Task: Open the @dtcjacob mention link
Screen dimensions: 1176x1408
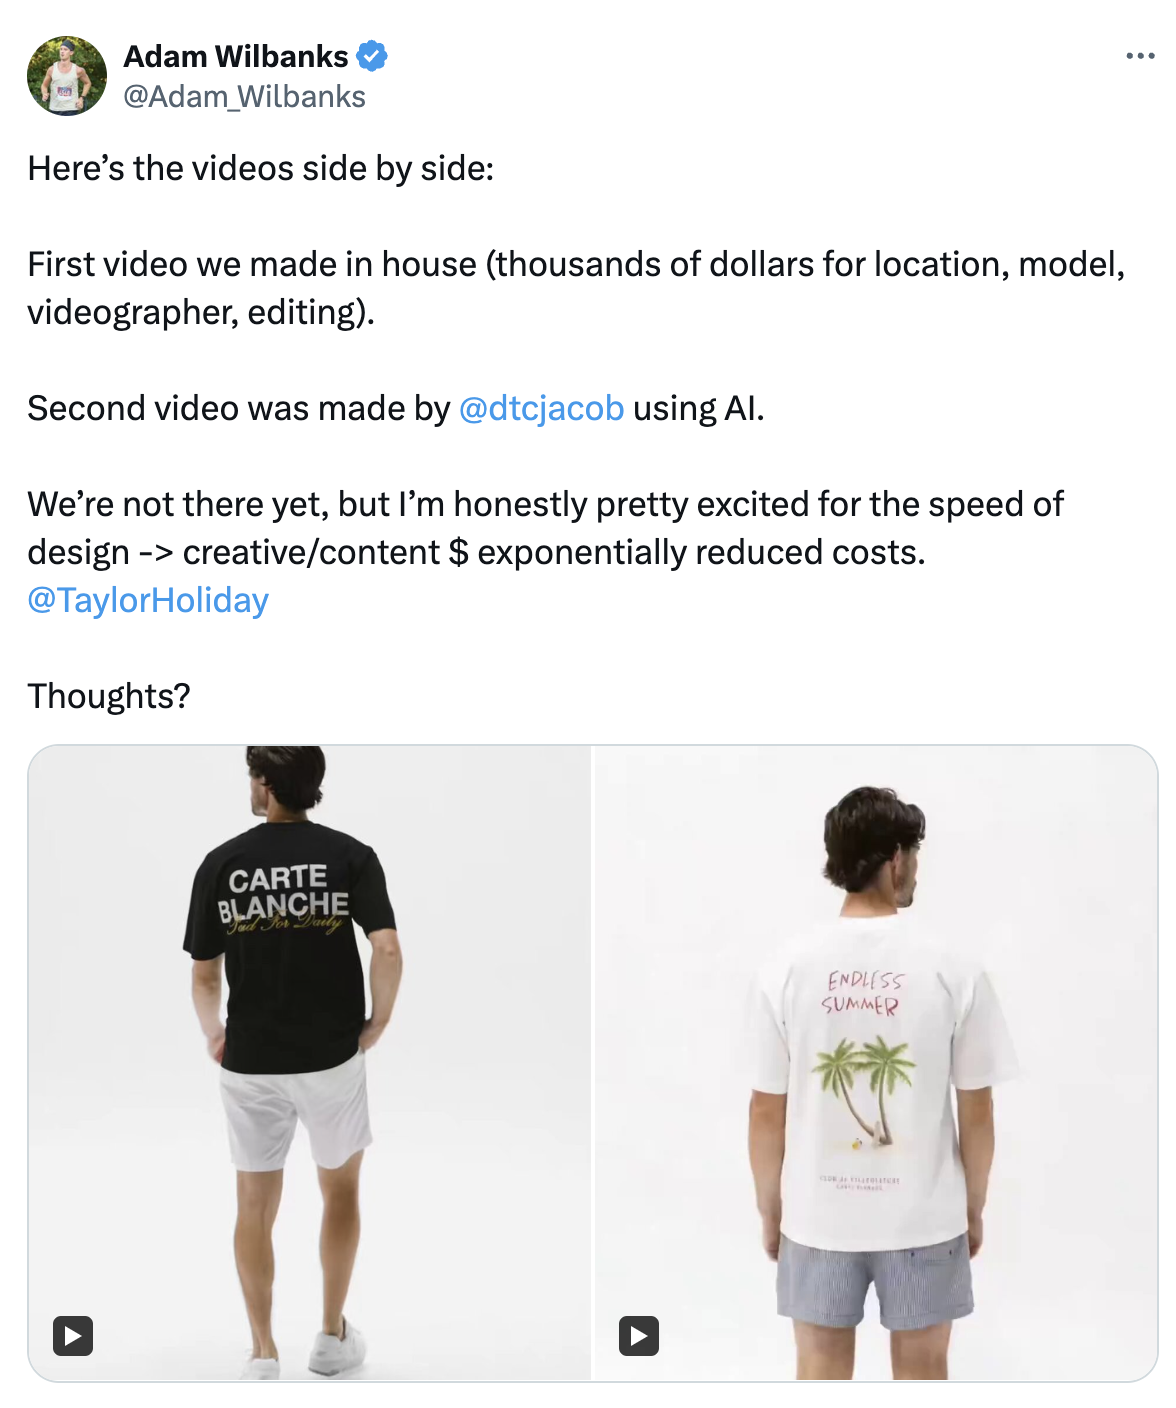Action: pyautogui.click(x=541, y=408)
